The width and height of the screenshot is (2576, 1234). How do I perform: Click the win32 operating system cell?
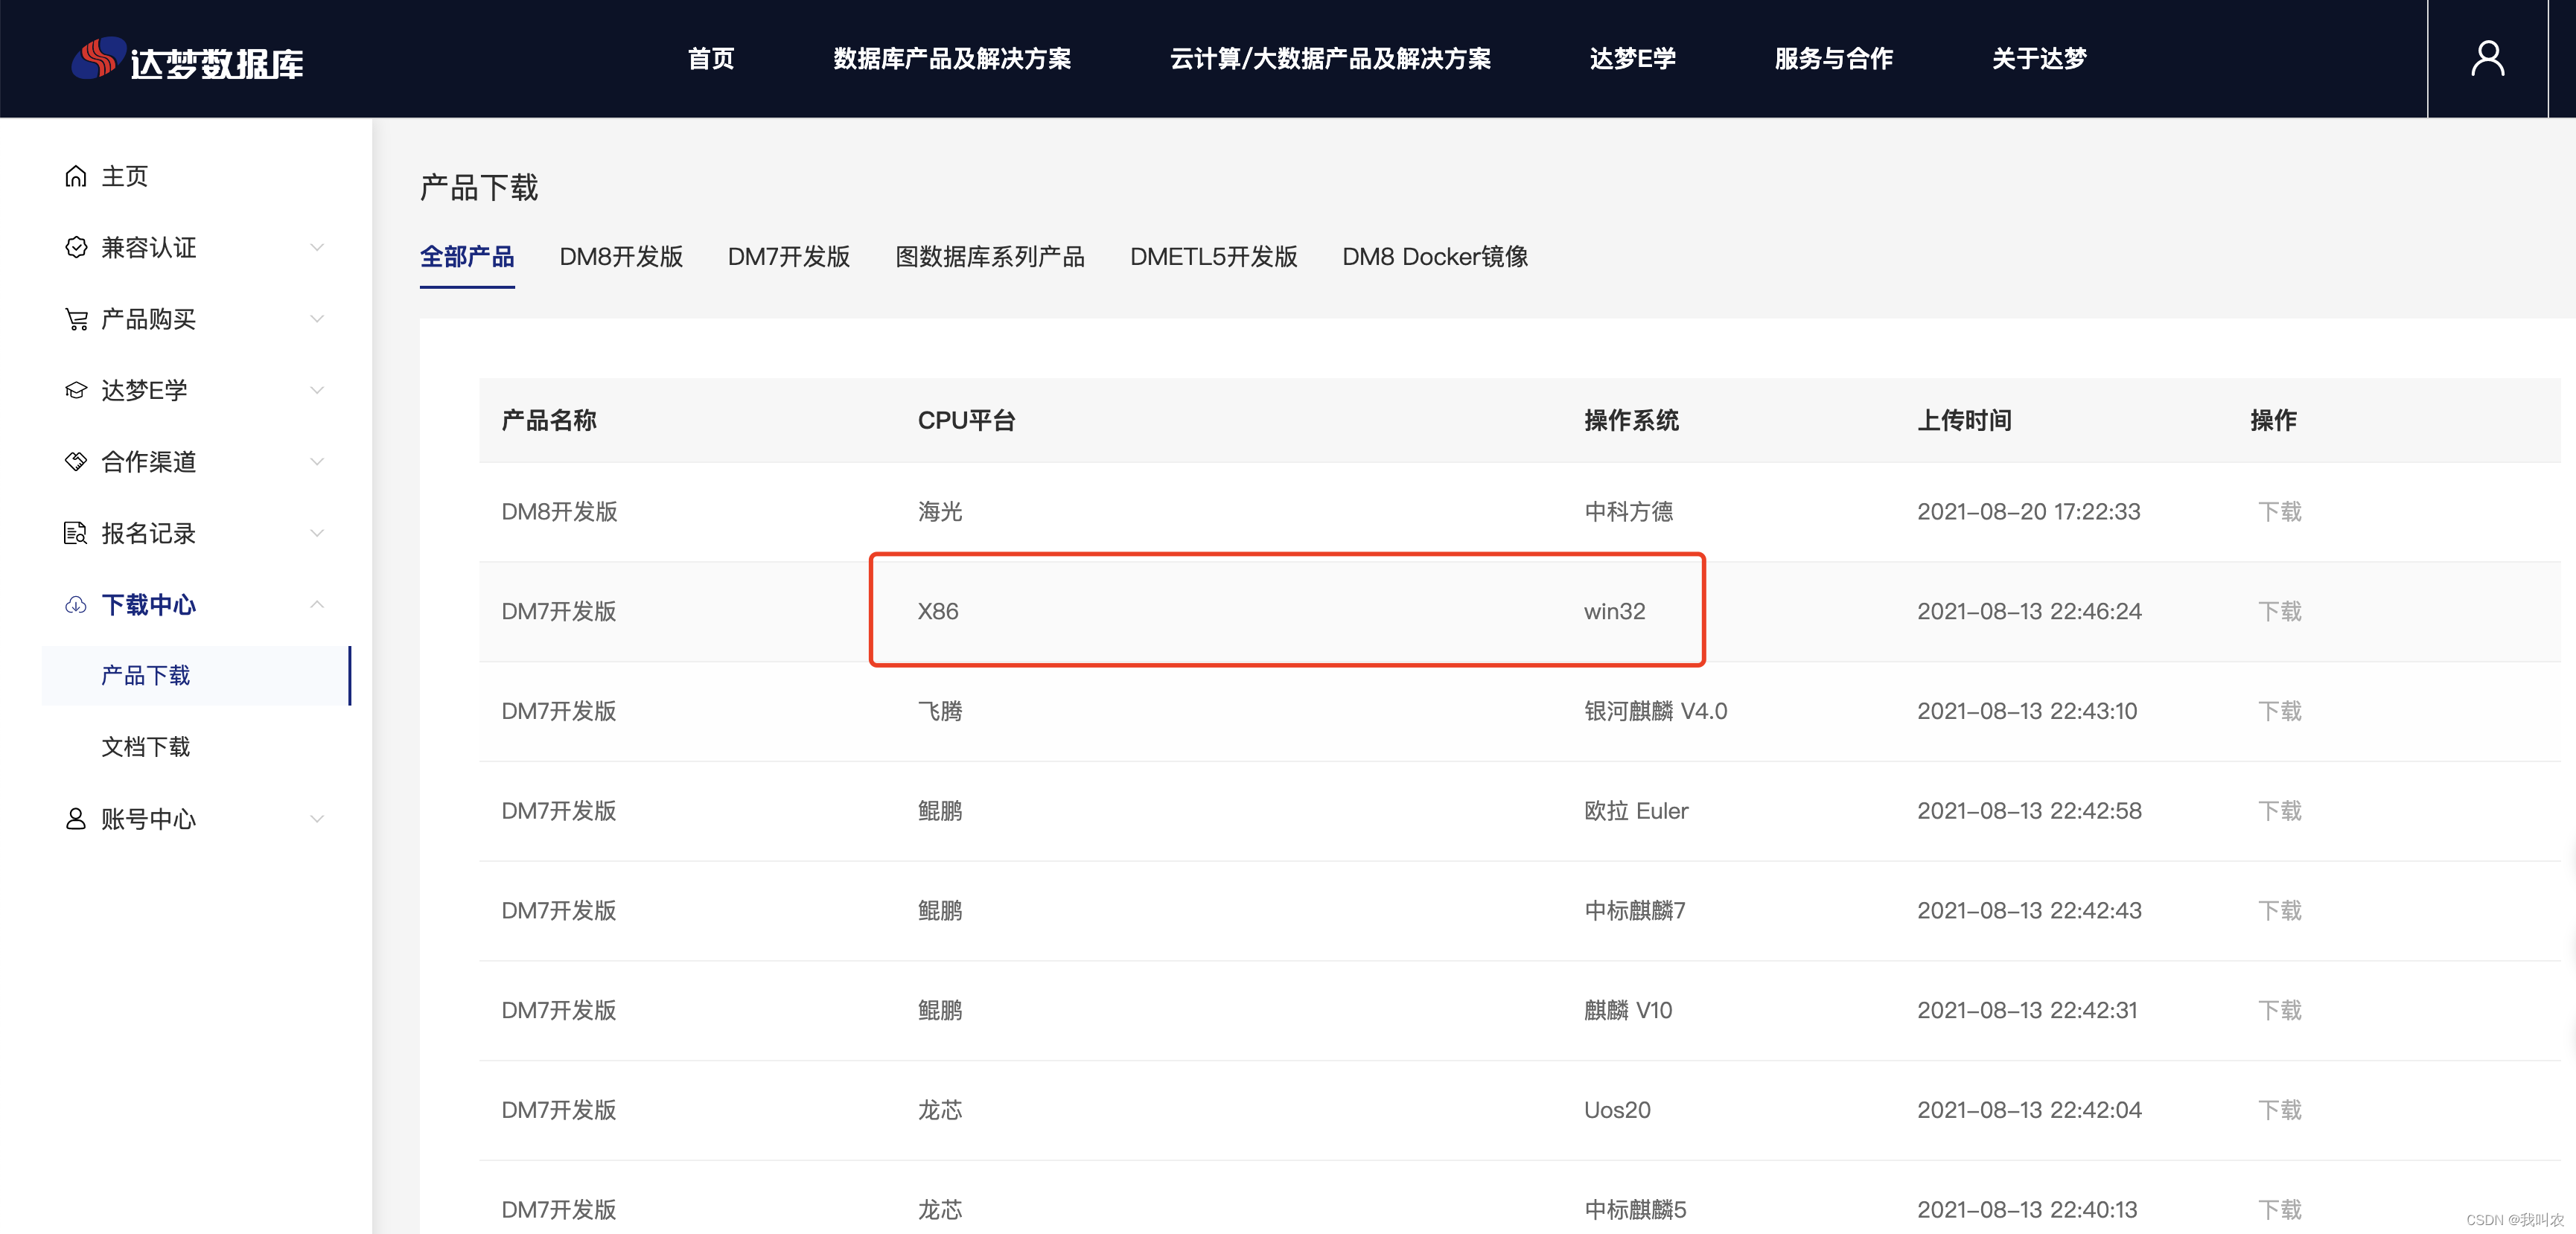[1615, 611]
